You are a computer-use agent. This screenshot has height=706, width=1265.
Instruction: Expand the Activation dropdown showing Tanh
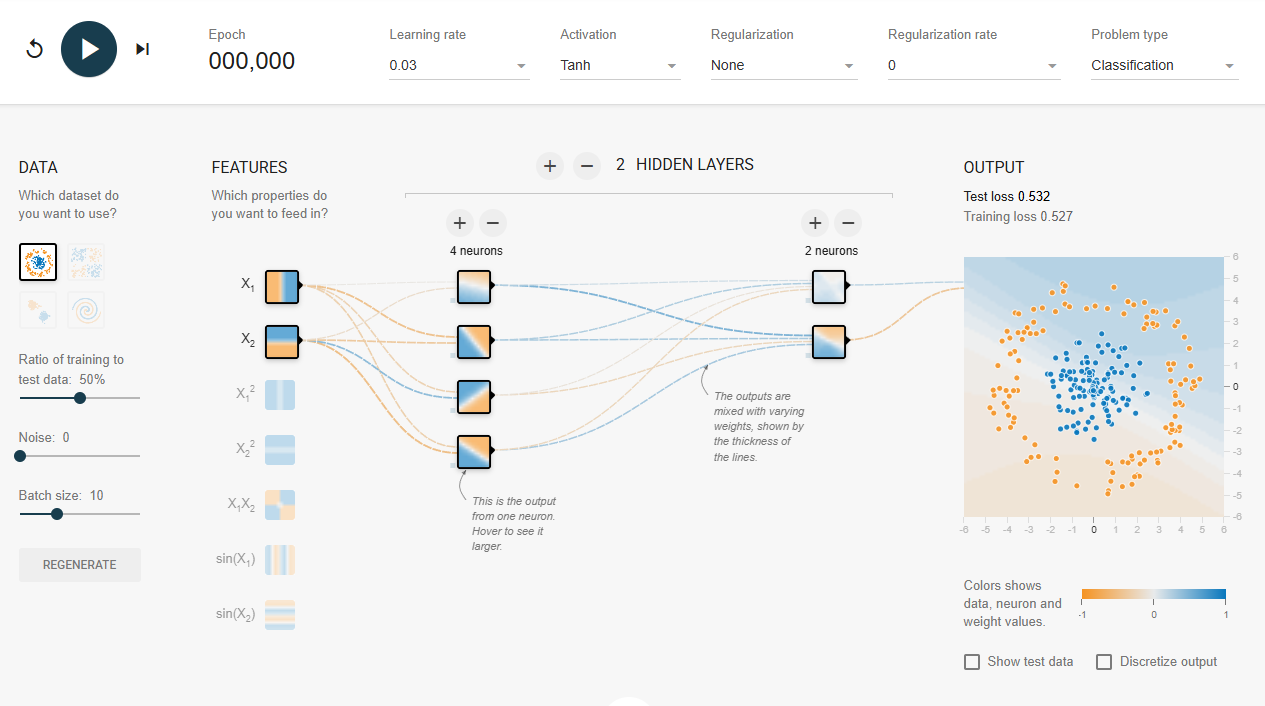click(619, 66)
